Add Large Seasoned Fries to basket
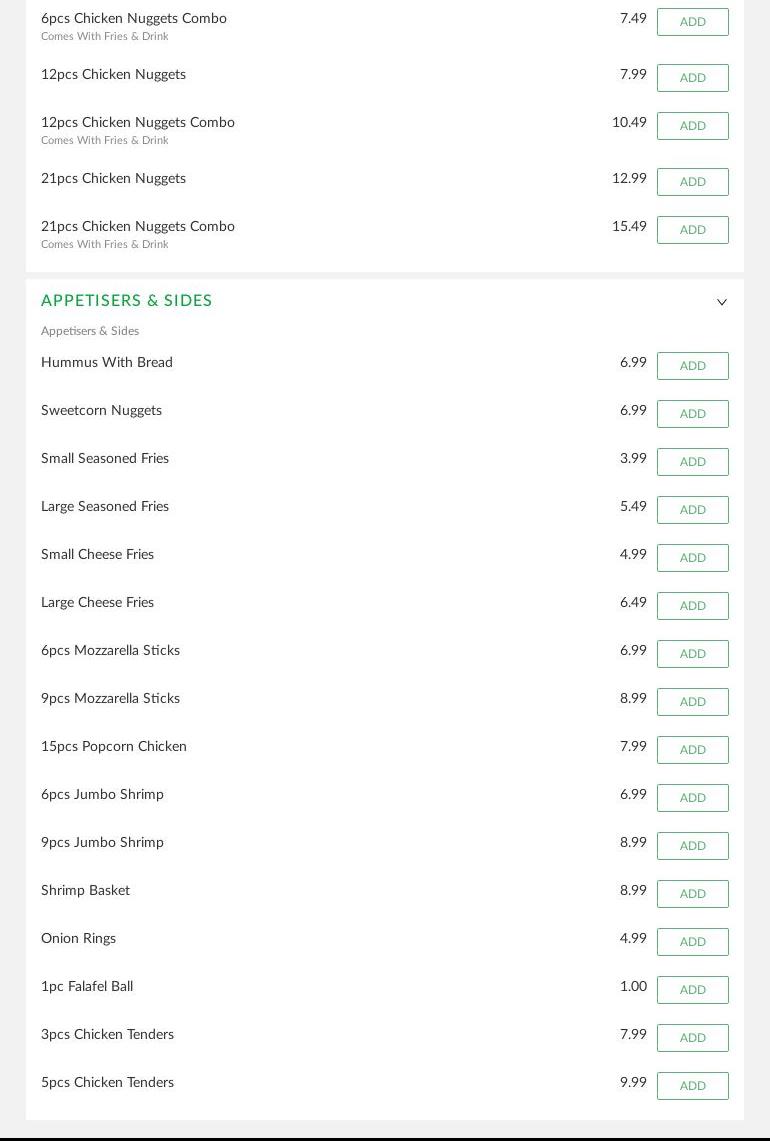 [692, 510]
